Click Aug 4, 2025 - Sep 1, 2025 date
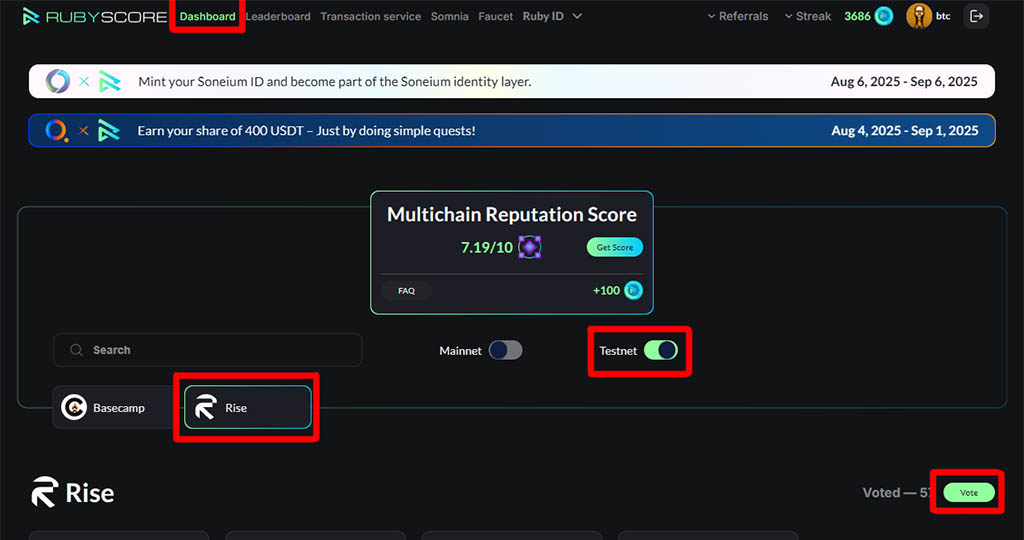Screen dimensions: 1024x540 [904, 131]
